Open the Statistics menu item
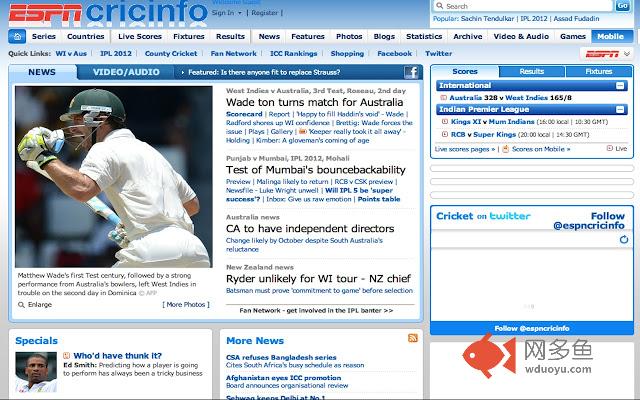 [424, 36]
